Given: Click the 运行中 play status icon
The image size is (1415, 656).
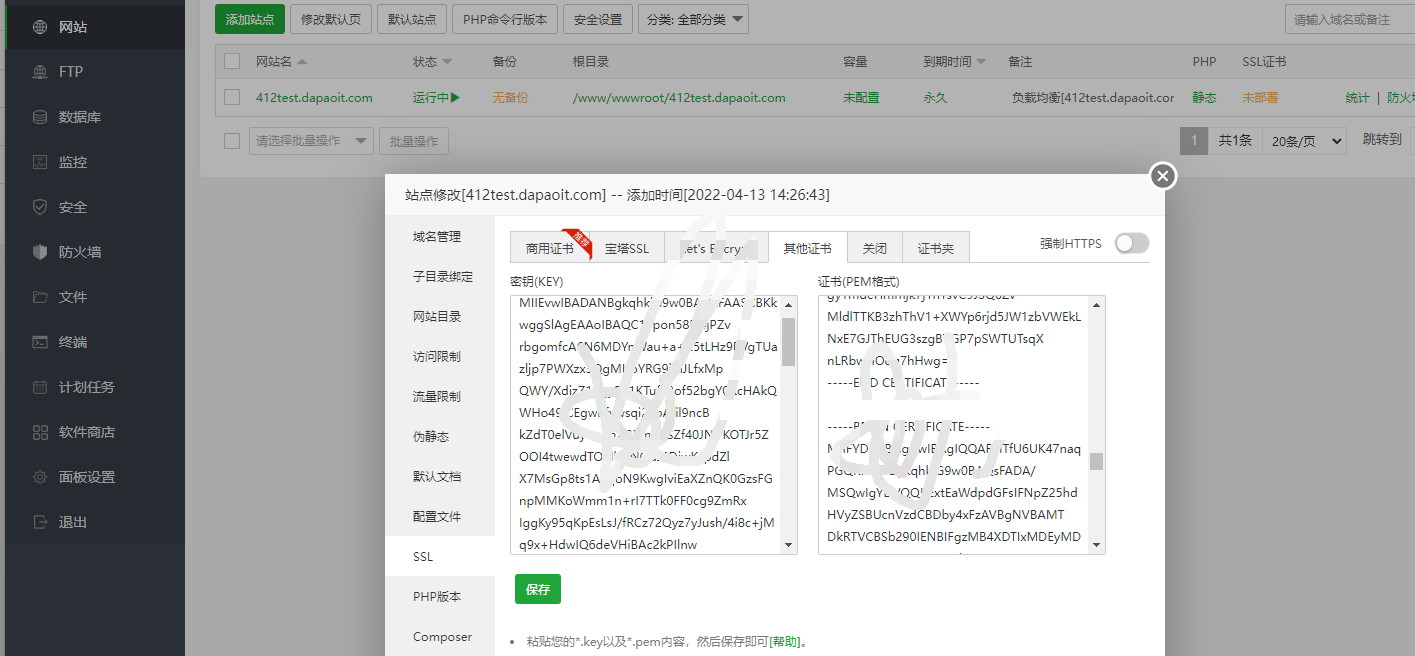Looking at the screenshot, I should click(x=455, y=98).
